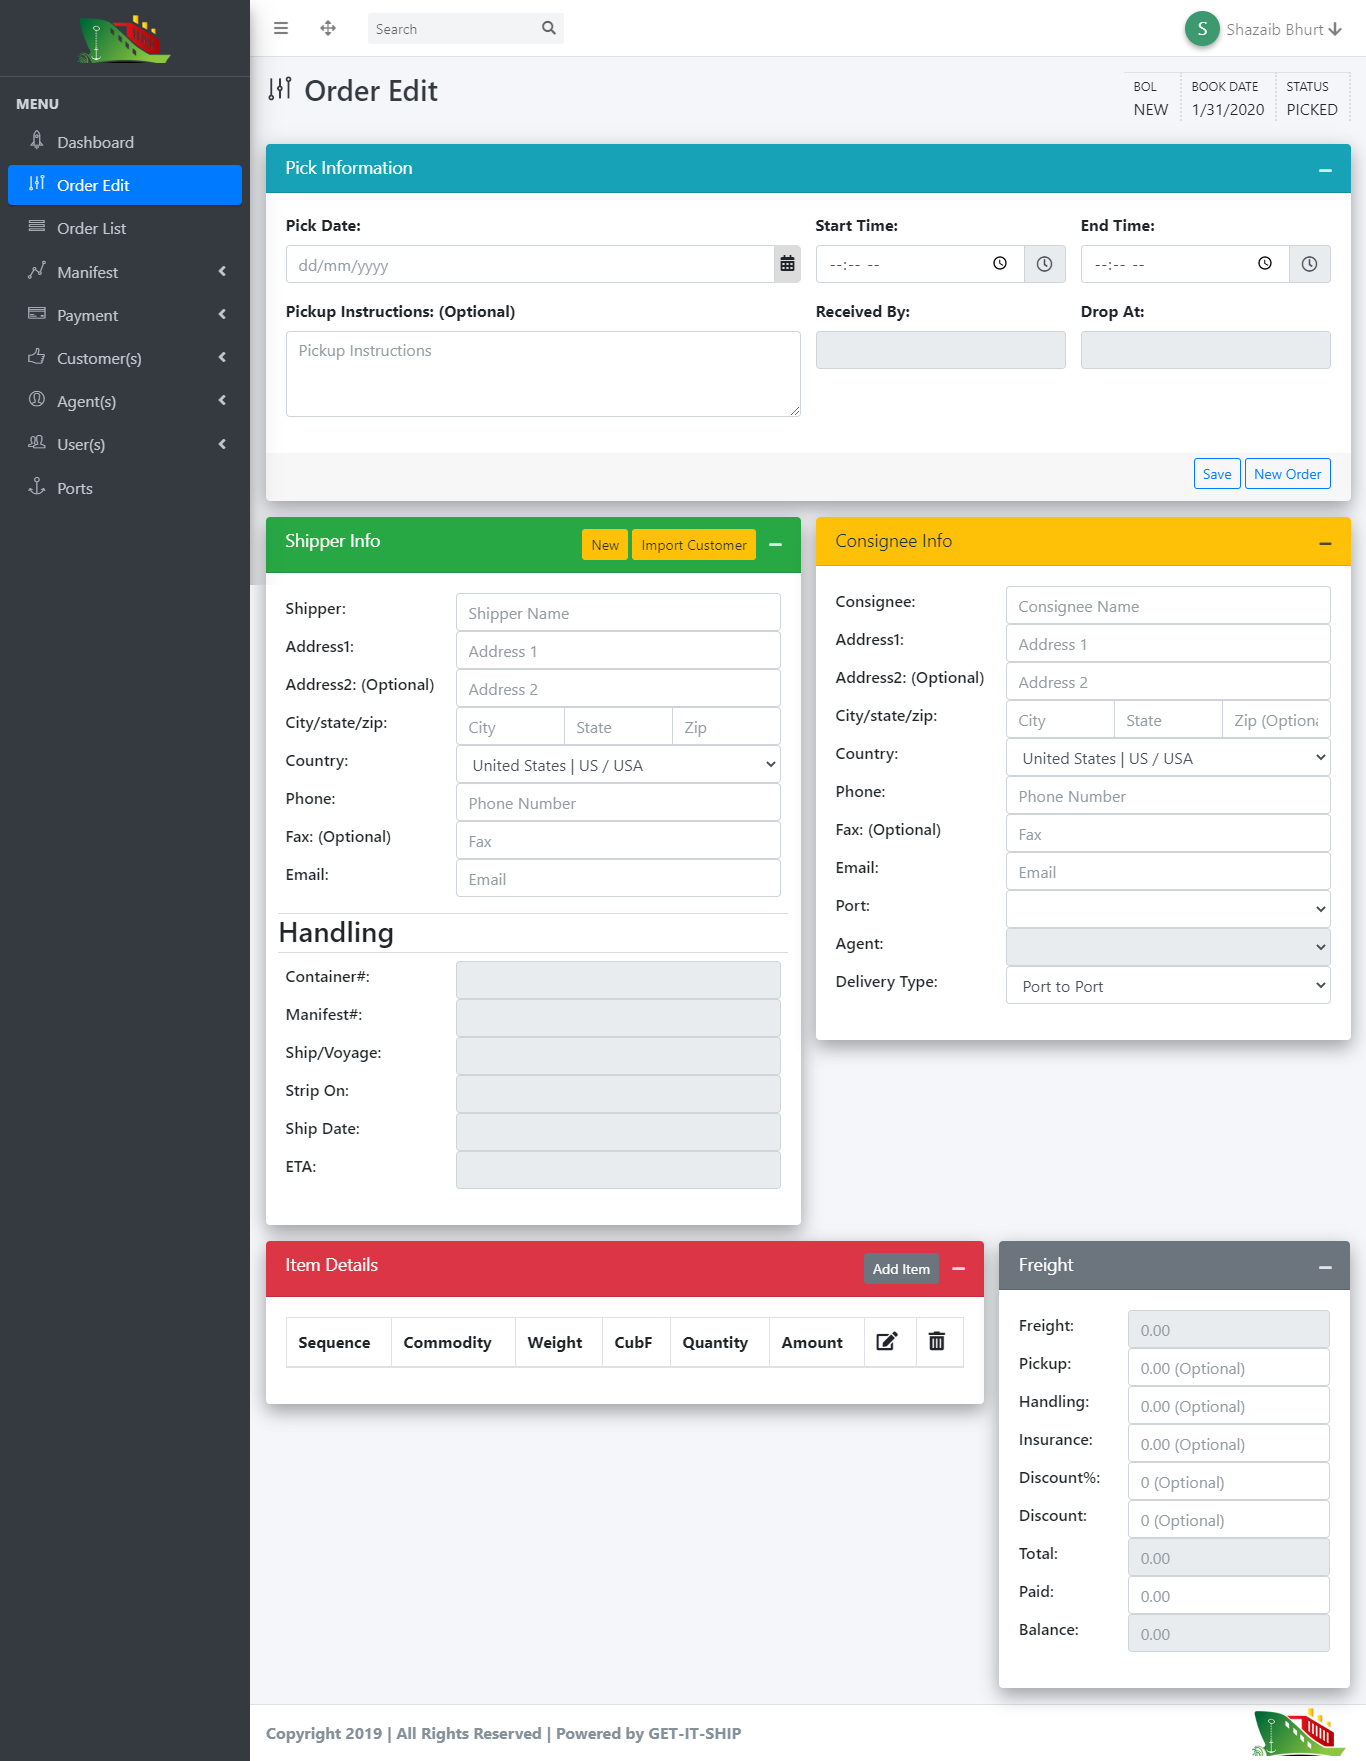Expand the Payment sidebar menu
The height and width of the screenshot is (1761, 1366).
click(125, 315)
